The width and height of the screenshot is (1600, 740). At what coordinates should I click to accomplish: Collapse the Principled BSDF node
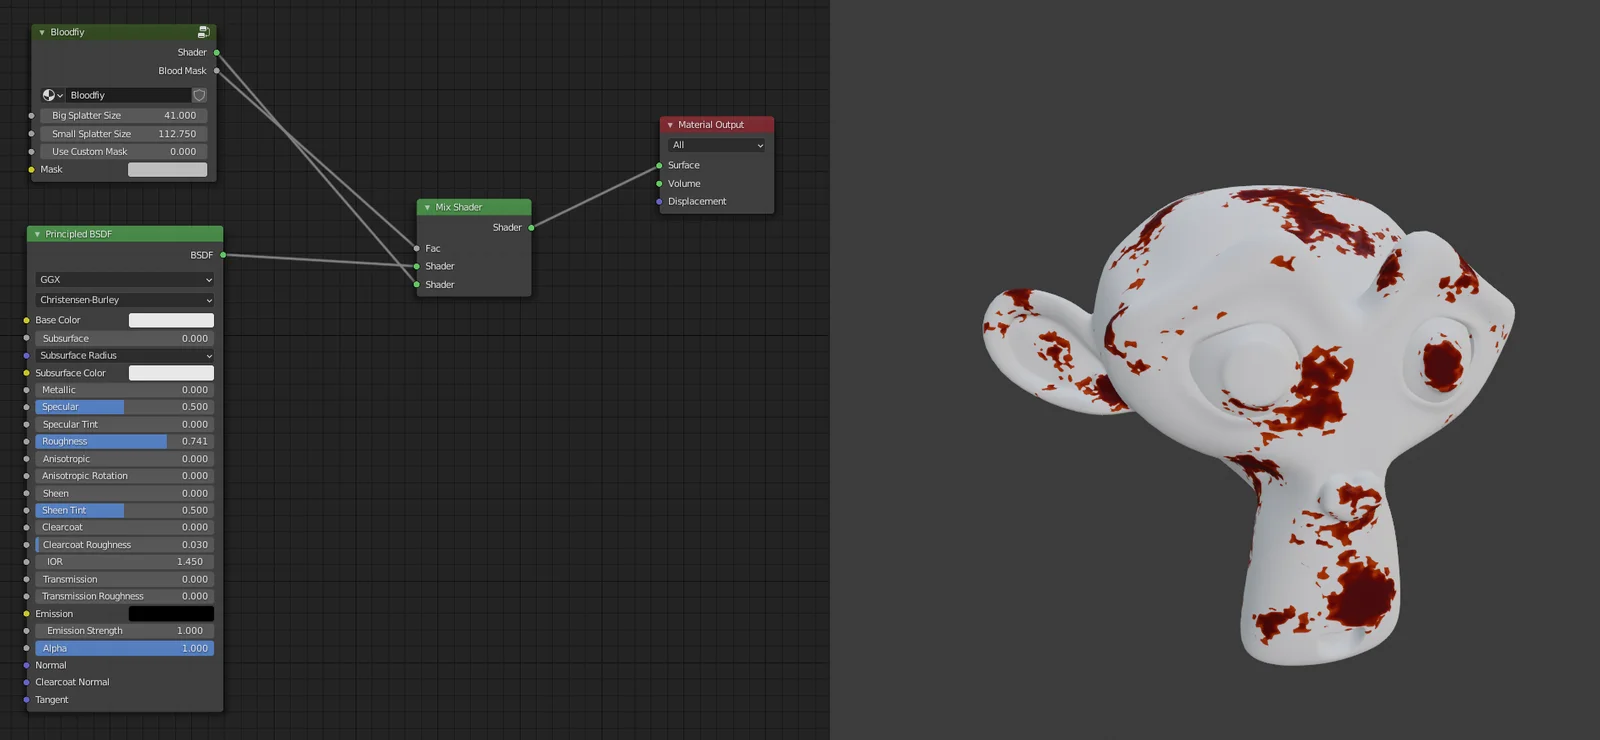[x=37, y=234]
